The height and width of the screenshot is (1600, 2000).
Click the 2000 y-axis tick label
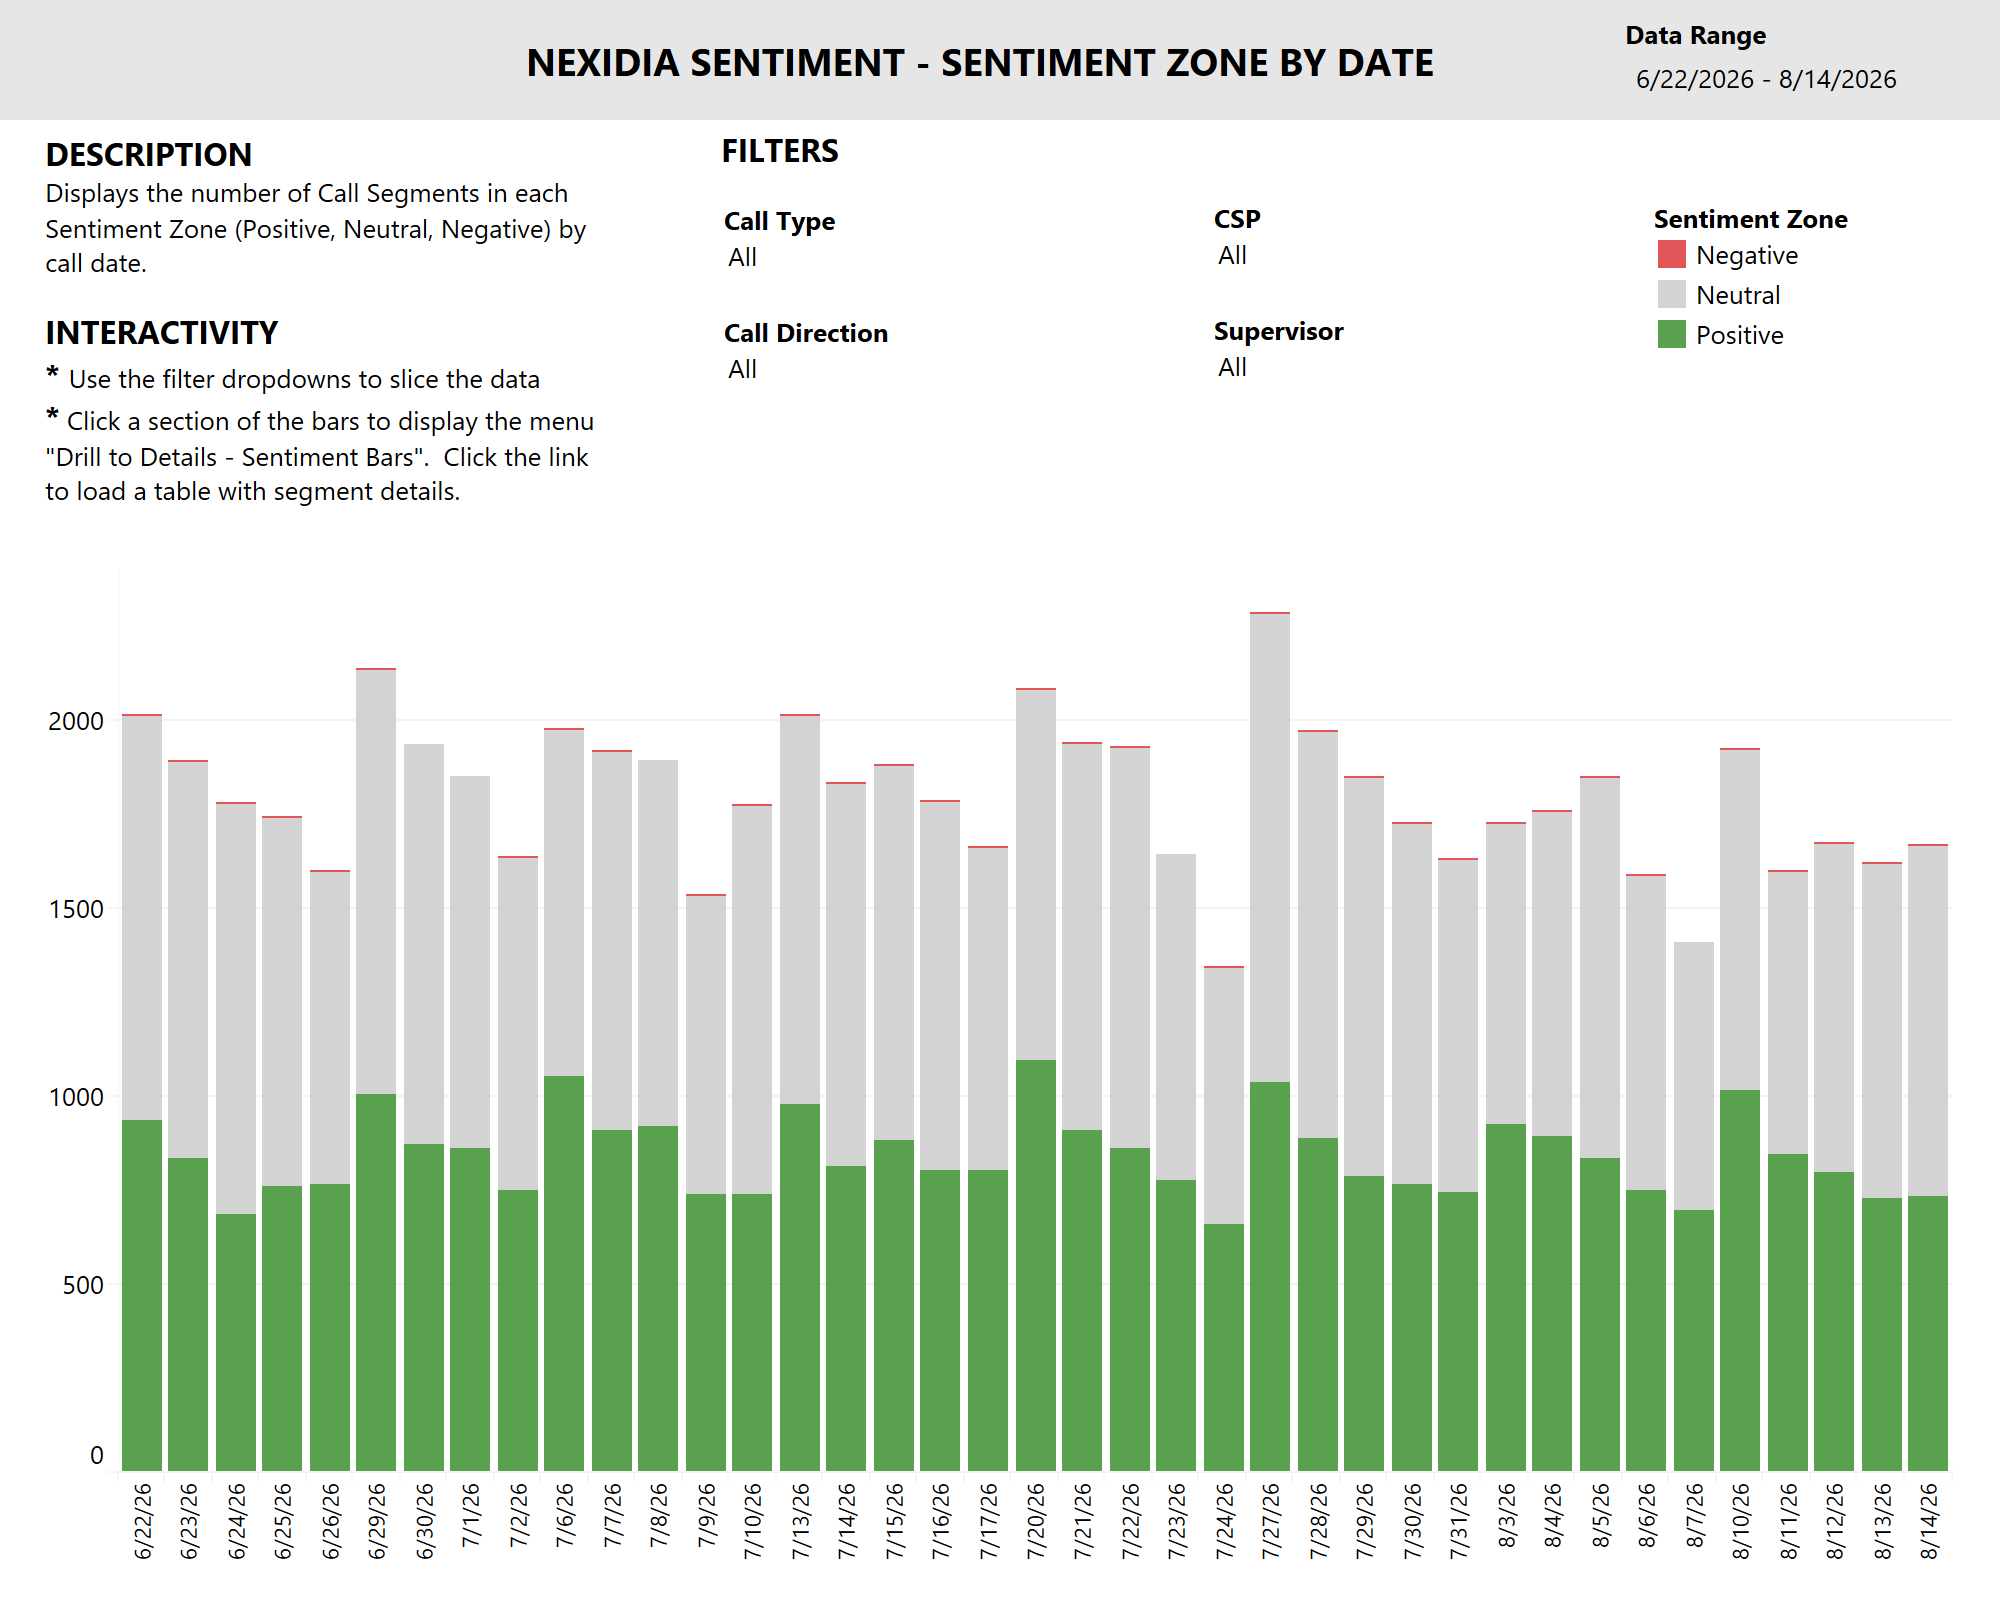[x=76, y=721]
